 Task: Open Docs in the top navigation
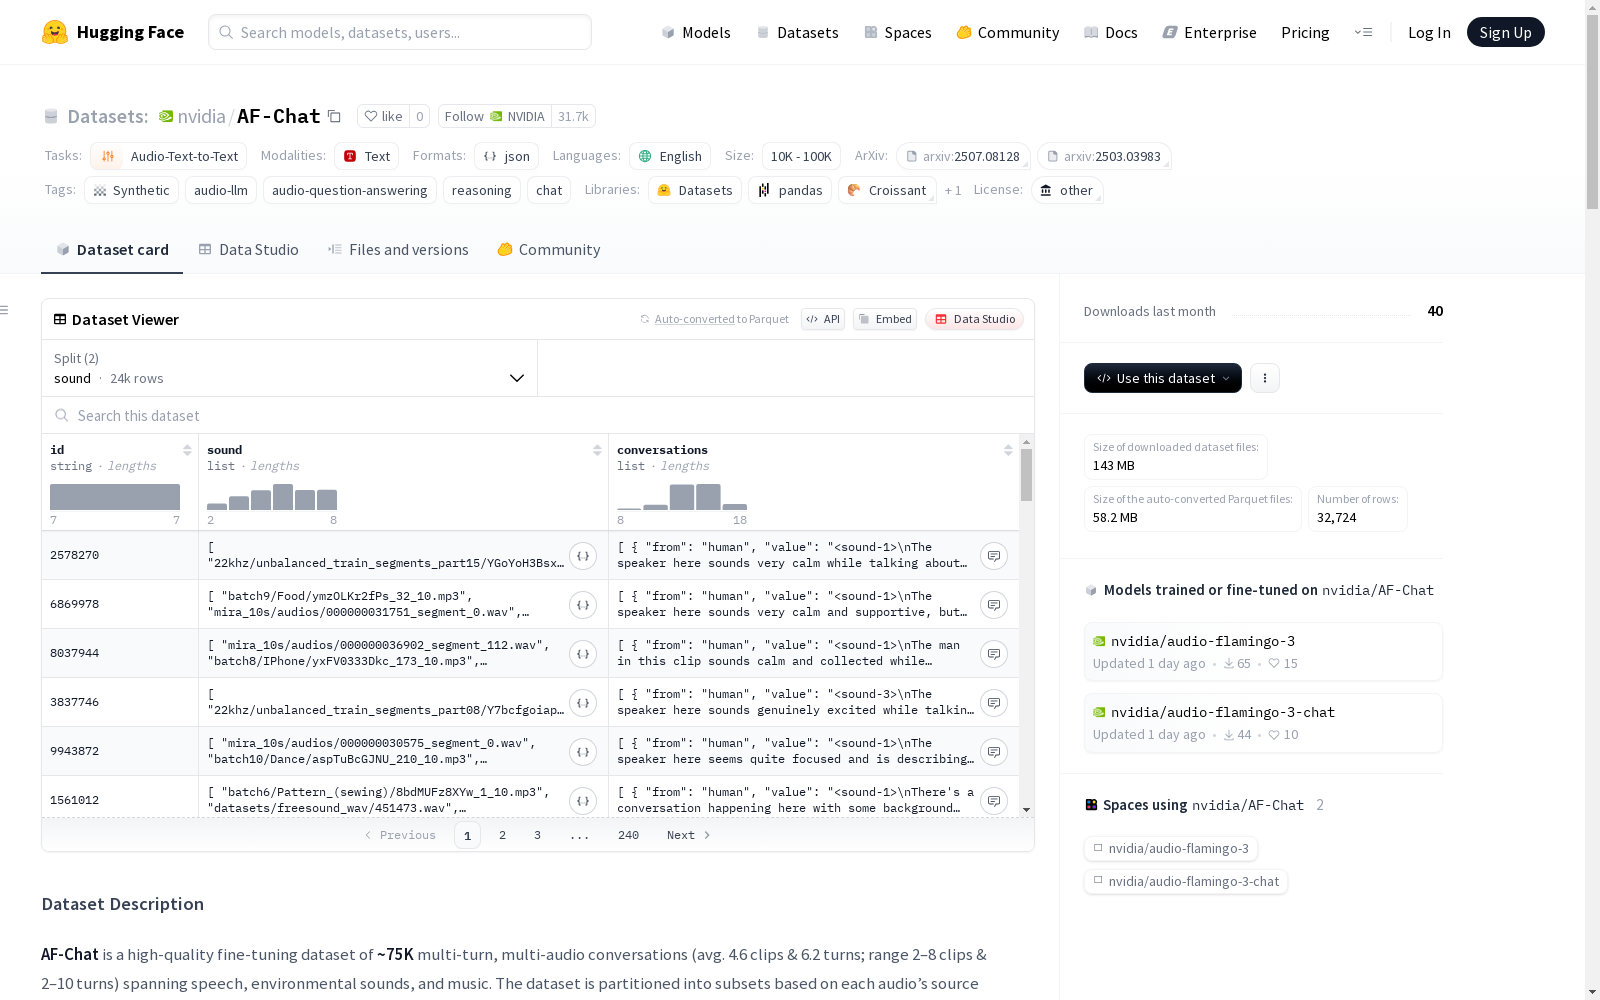(x=1111, y=32)
